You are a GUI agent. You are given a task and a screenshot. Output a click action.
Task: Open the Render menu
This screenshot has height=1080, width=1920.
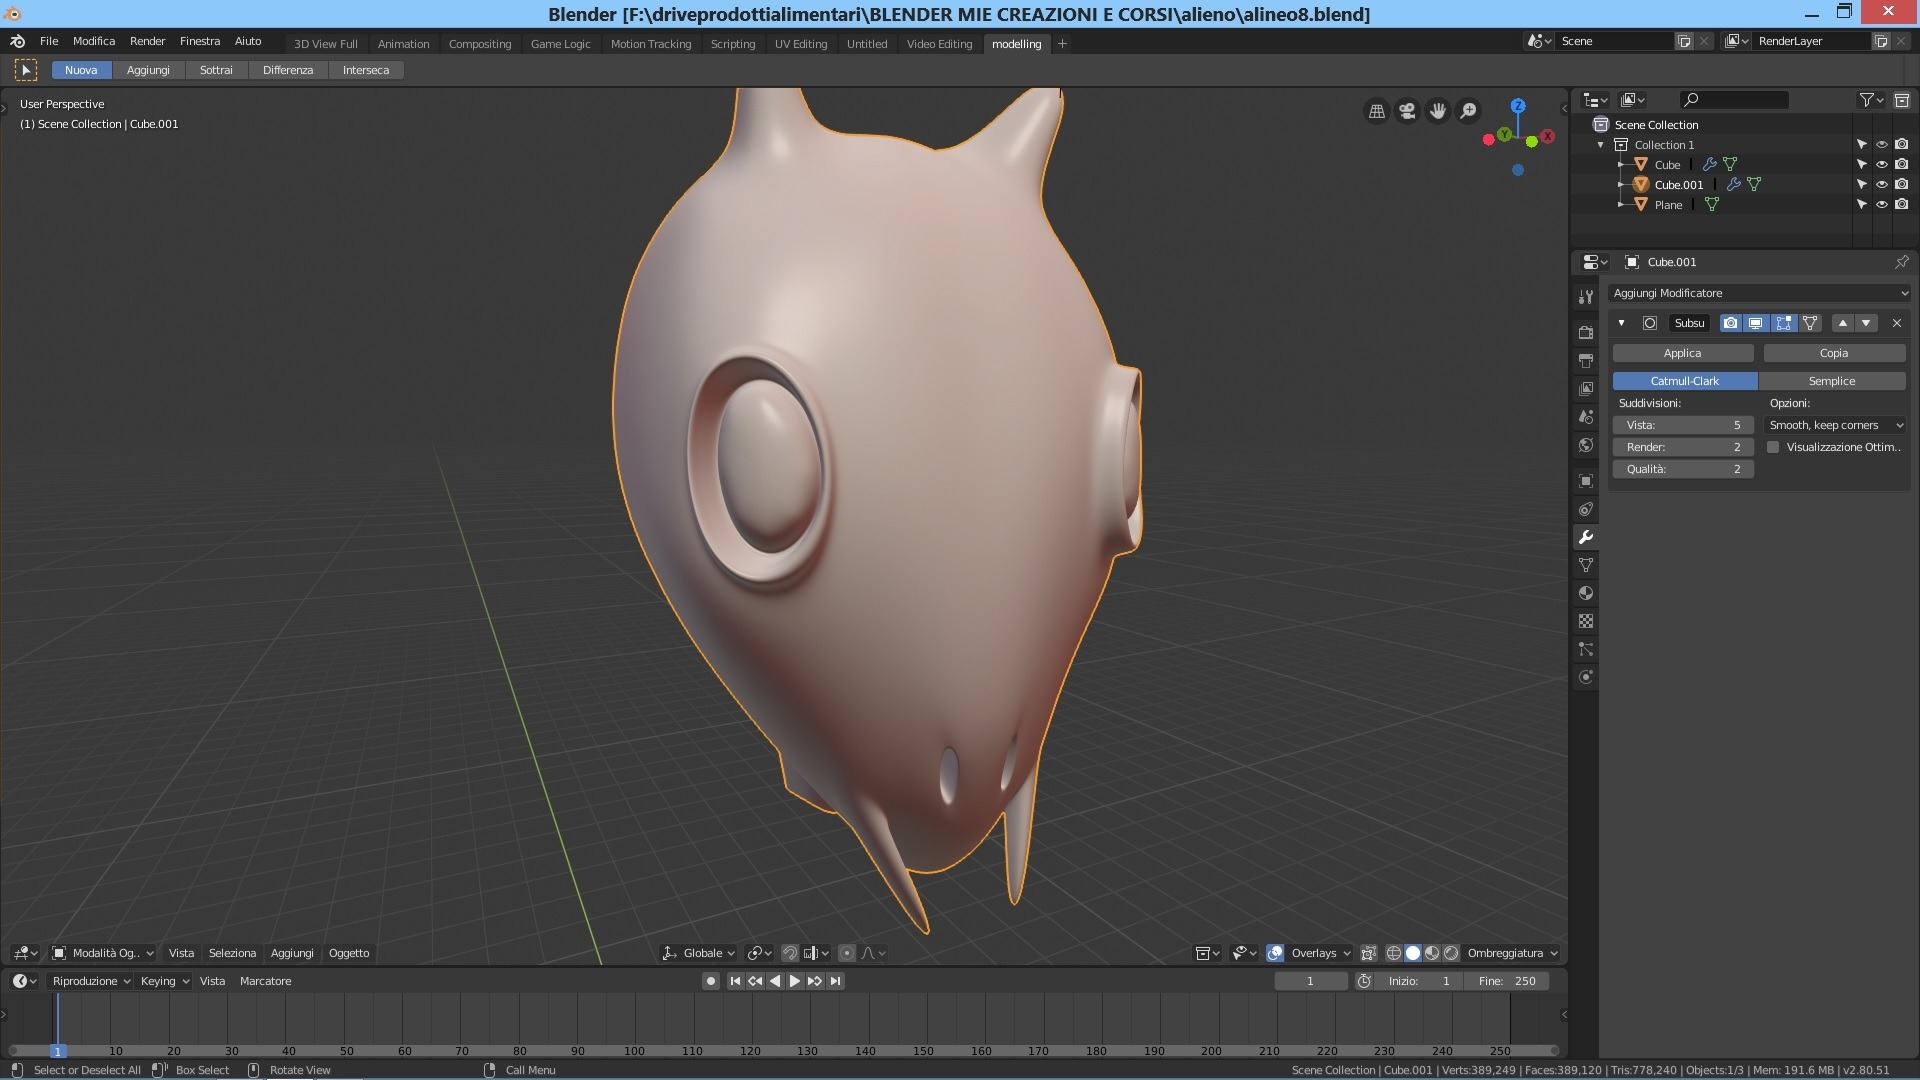[147, 41]
